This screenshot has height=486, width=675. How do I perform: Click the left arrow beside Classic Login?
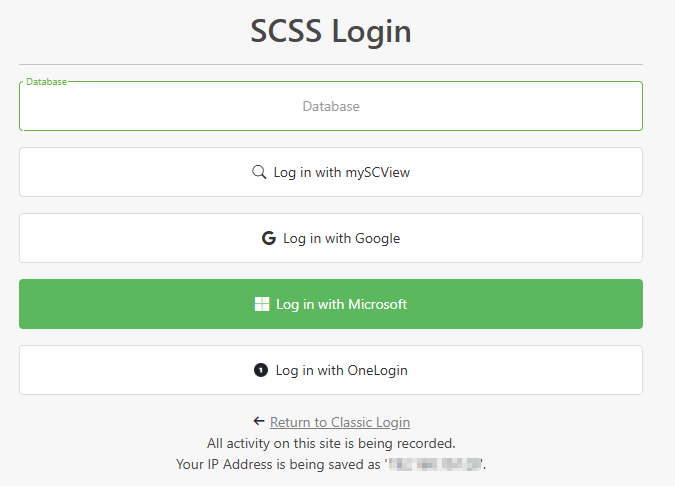[x=259, y=421]
